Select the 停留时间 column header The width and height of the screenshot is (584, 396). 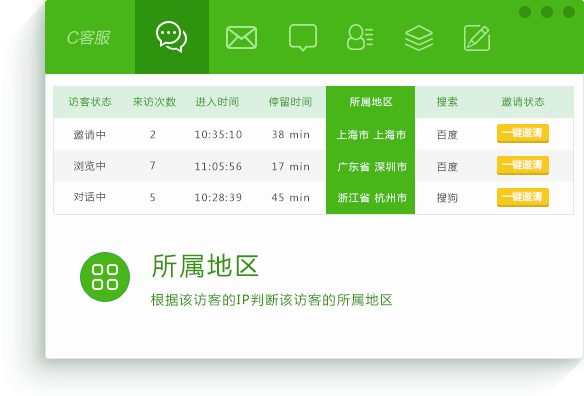point(290,102)
